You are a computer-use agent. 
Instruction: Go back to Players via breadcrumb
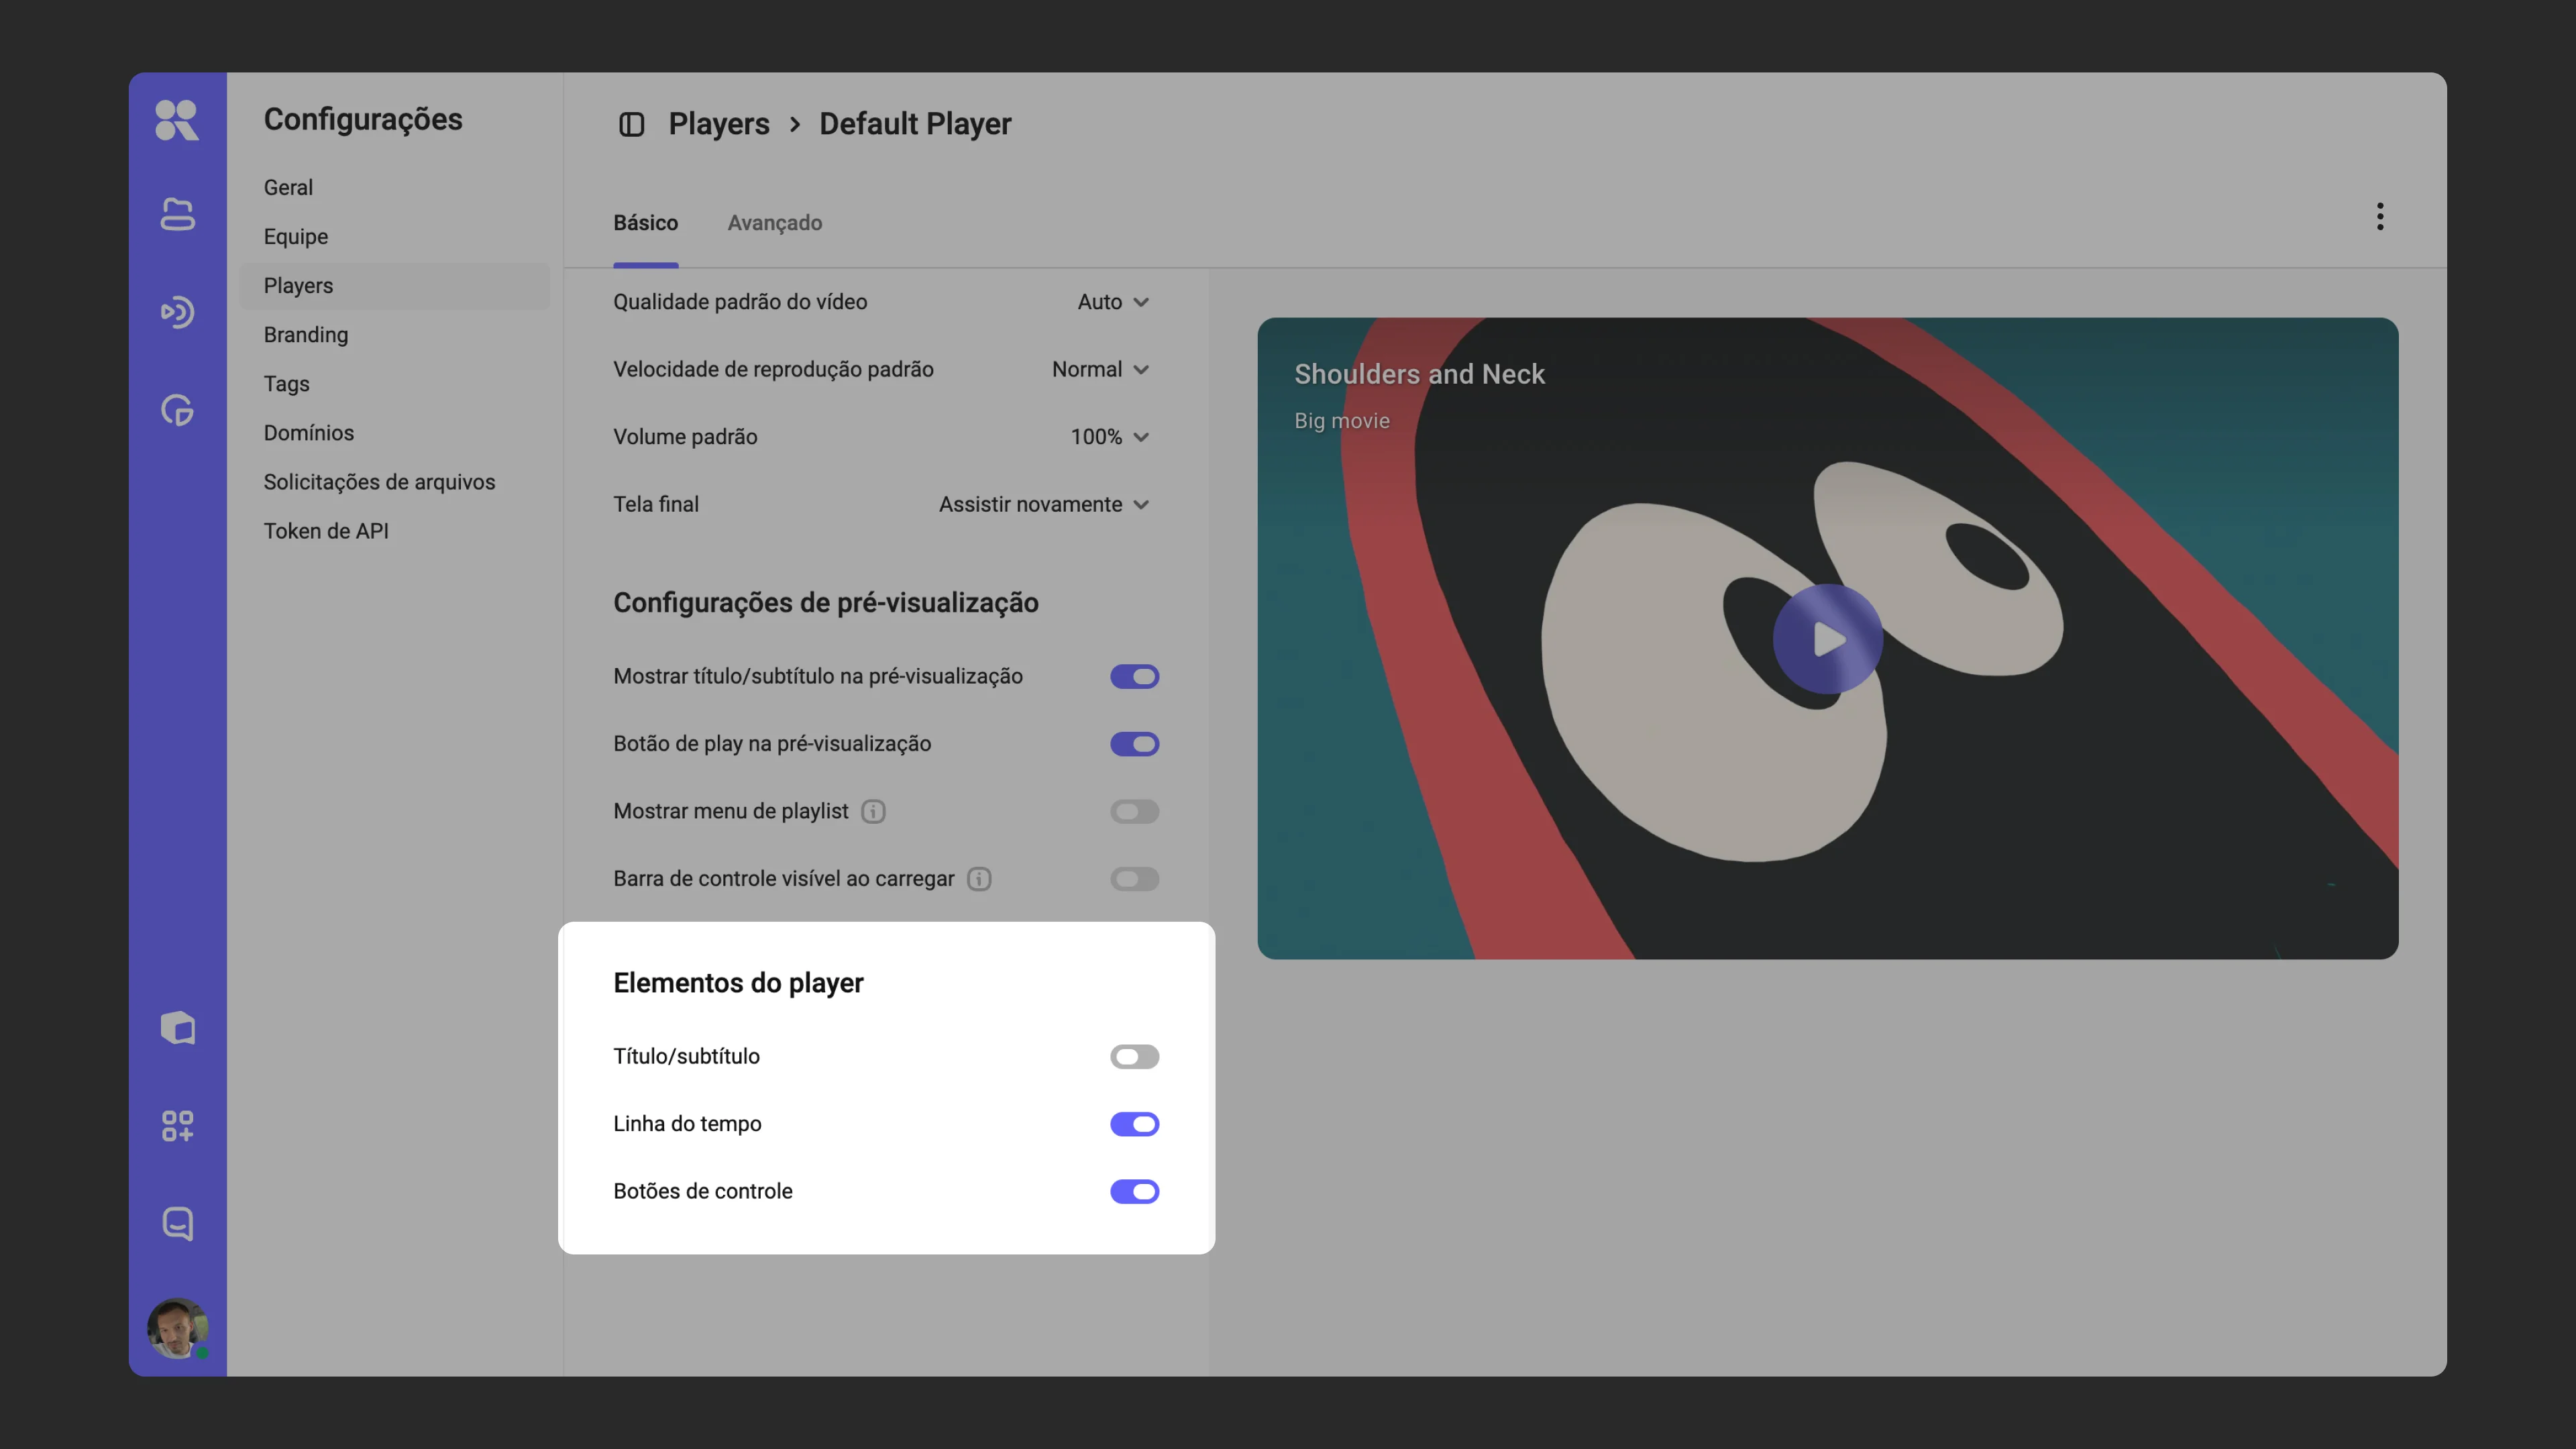click(x=719, y=124)
